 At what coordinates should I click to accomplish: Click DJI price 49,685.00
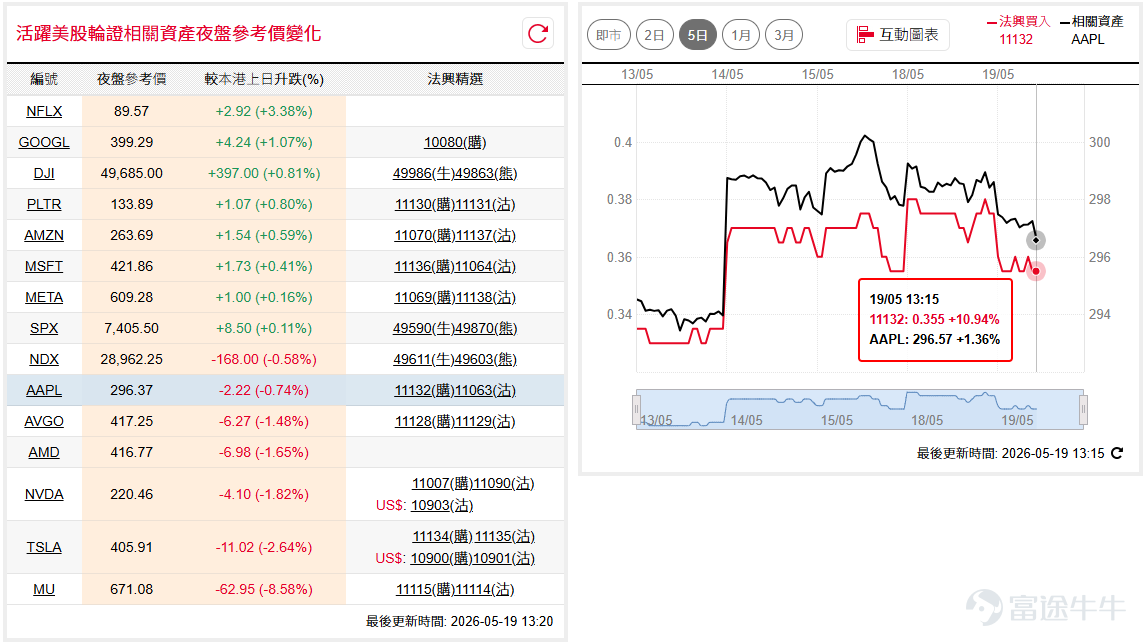132,173
